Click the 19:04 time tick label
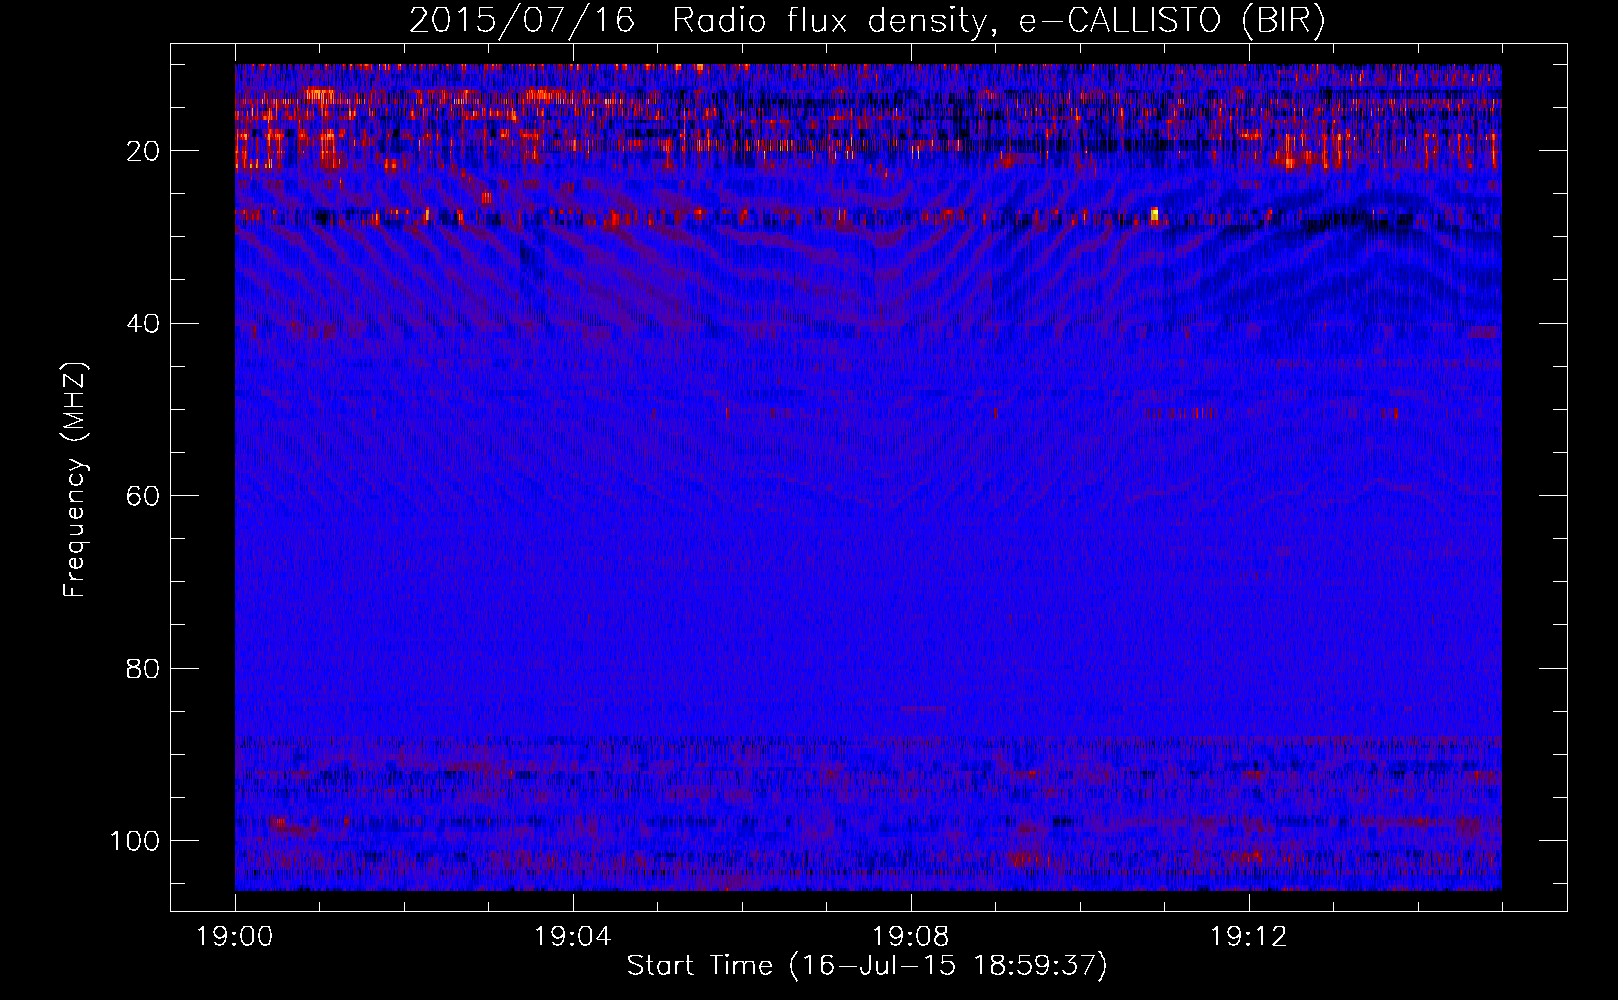 point(573,937)
